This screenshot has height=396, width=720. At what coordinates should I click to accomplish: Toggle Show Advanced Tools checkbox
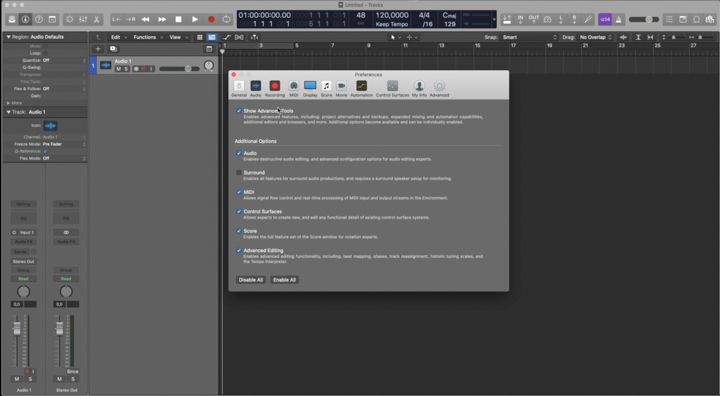239,111
